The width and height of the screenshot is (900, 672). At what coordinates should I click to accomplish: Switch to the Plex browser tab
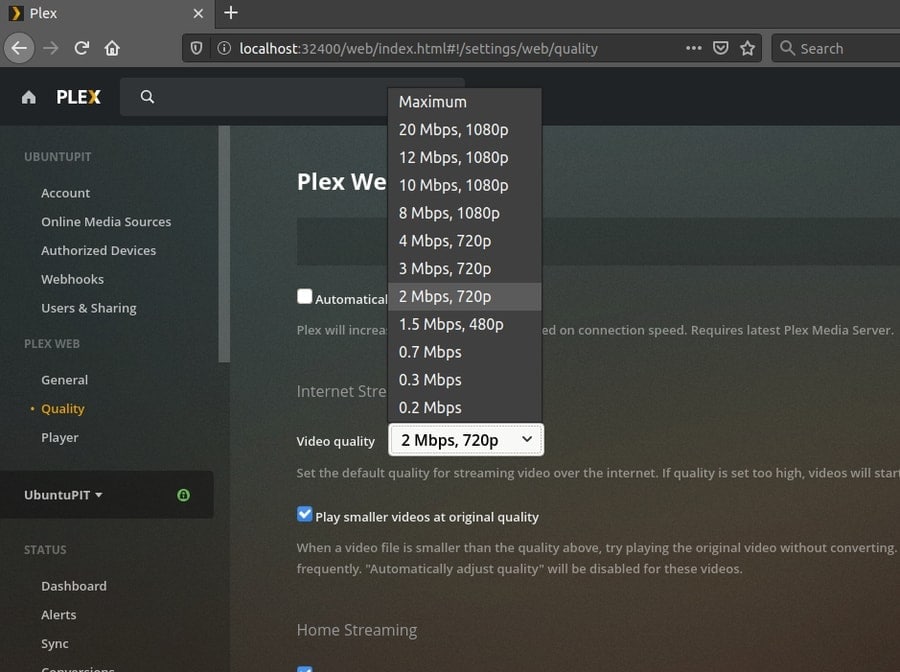107,13
